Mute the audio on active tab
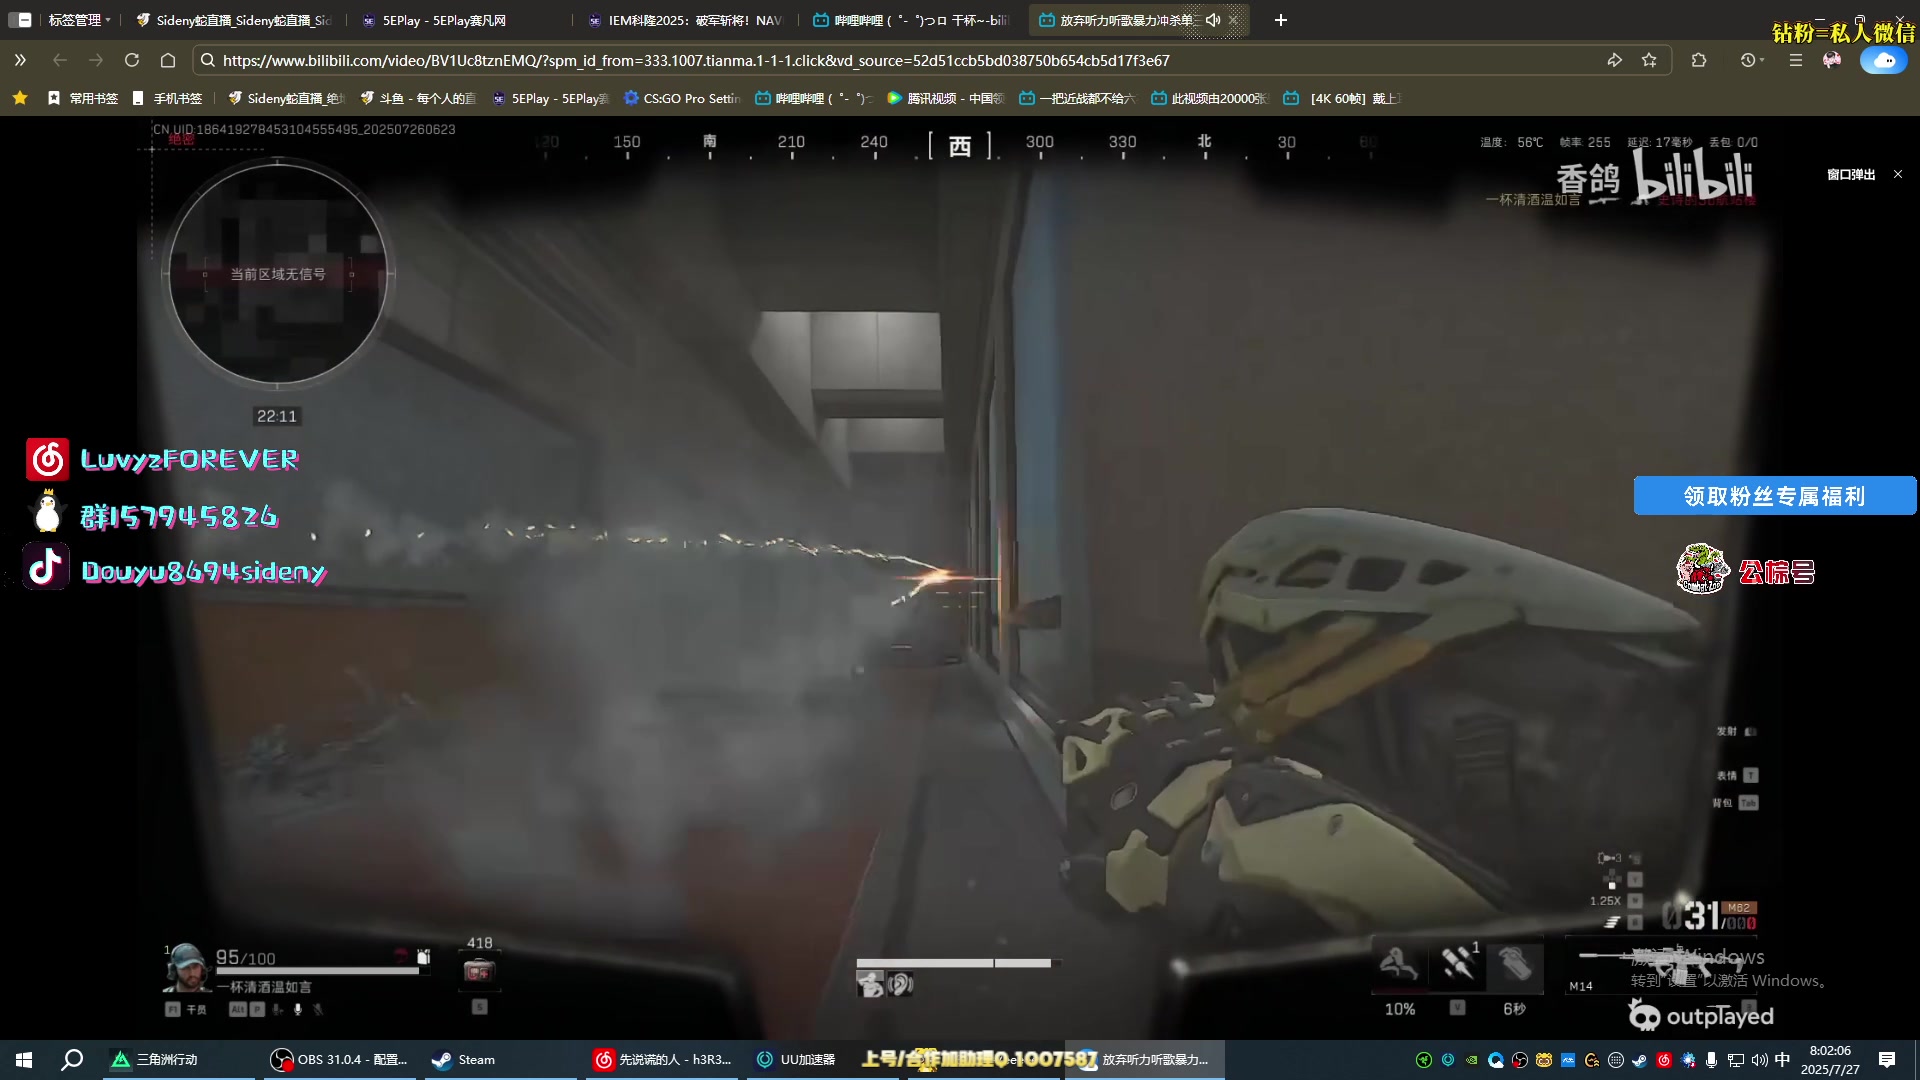The height and width of the screenshot is (1080, 1920). point(1213,20)
